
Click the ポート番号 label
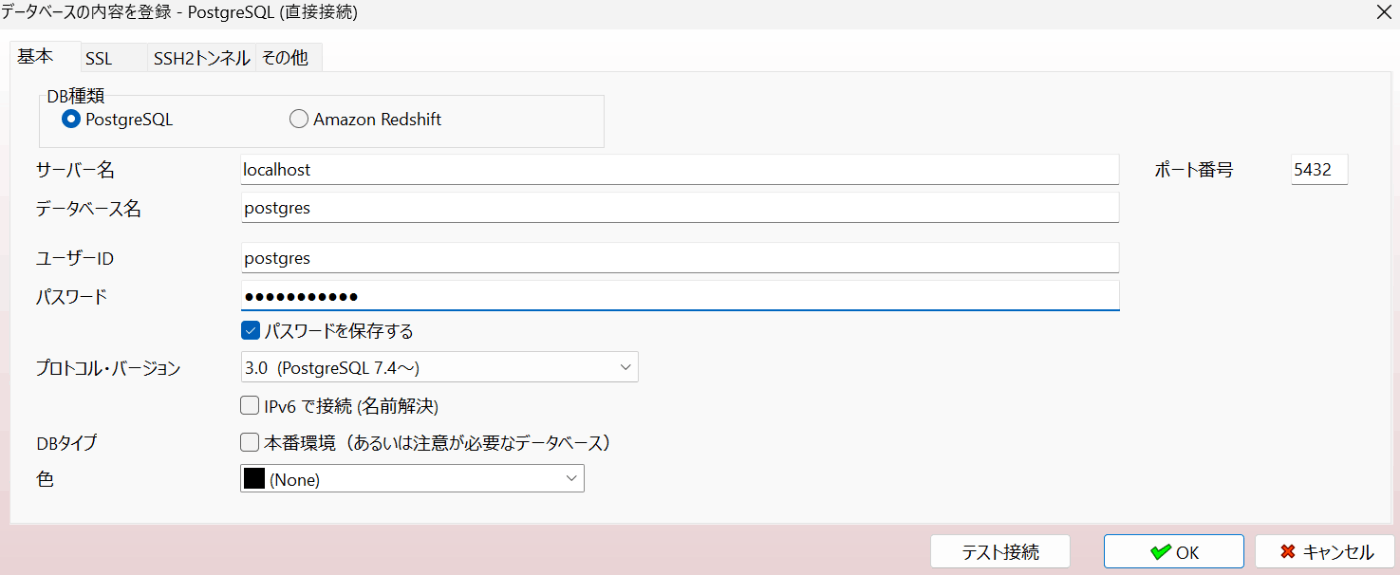coord(1194,170)
